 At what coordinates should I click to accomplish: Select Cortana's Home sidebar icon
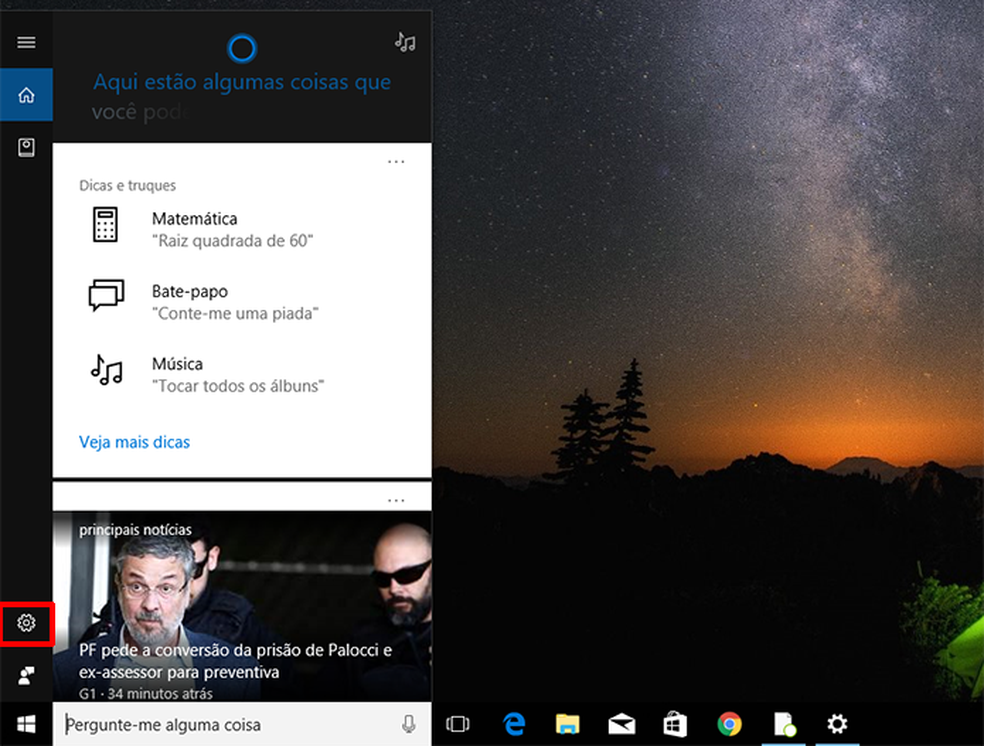(25, 94)
